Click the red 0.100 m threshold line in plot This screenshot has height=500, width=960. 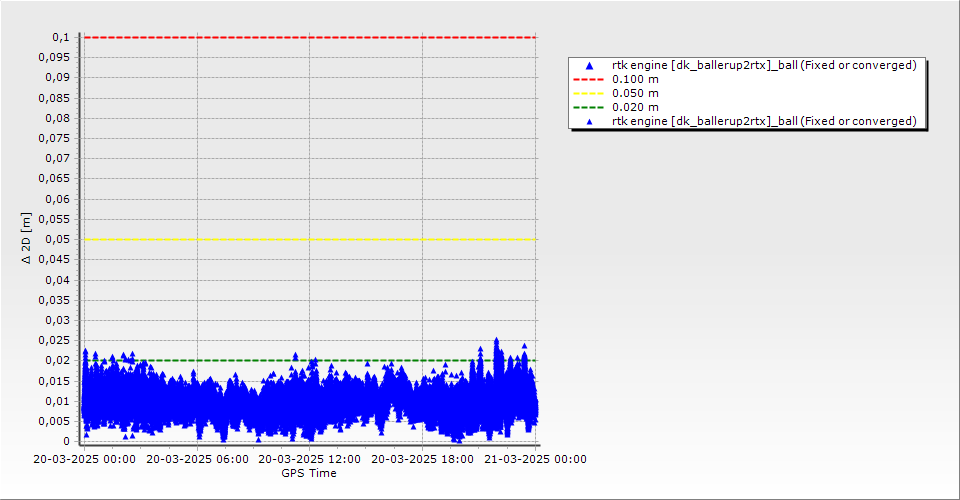pos(310,37)
